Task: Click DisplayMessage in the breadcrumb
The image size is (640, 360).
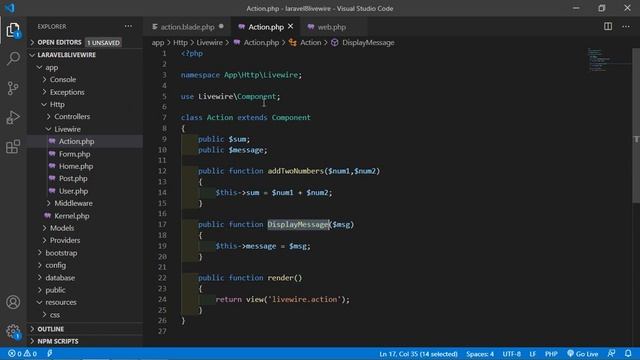Action: 368,42
